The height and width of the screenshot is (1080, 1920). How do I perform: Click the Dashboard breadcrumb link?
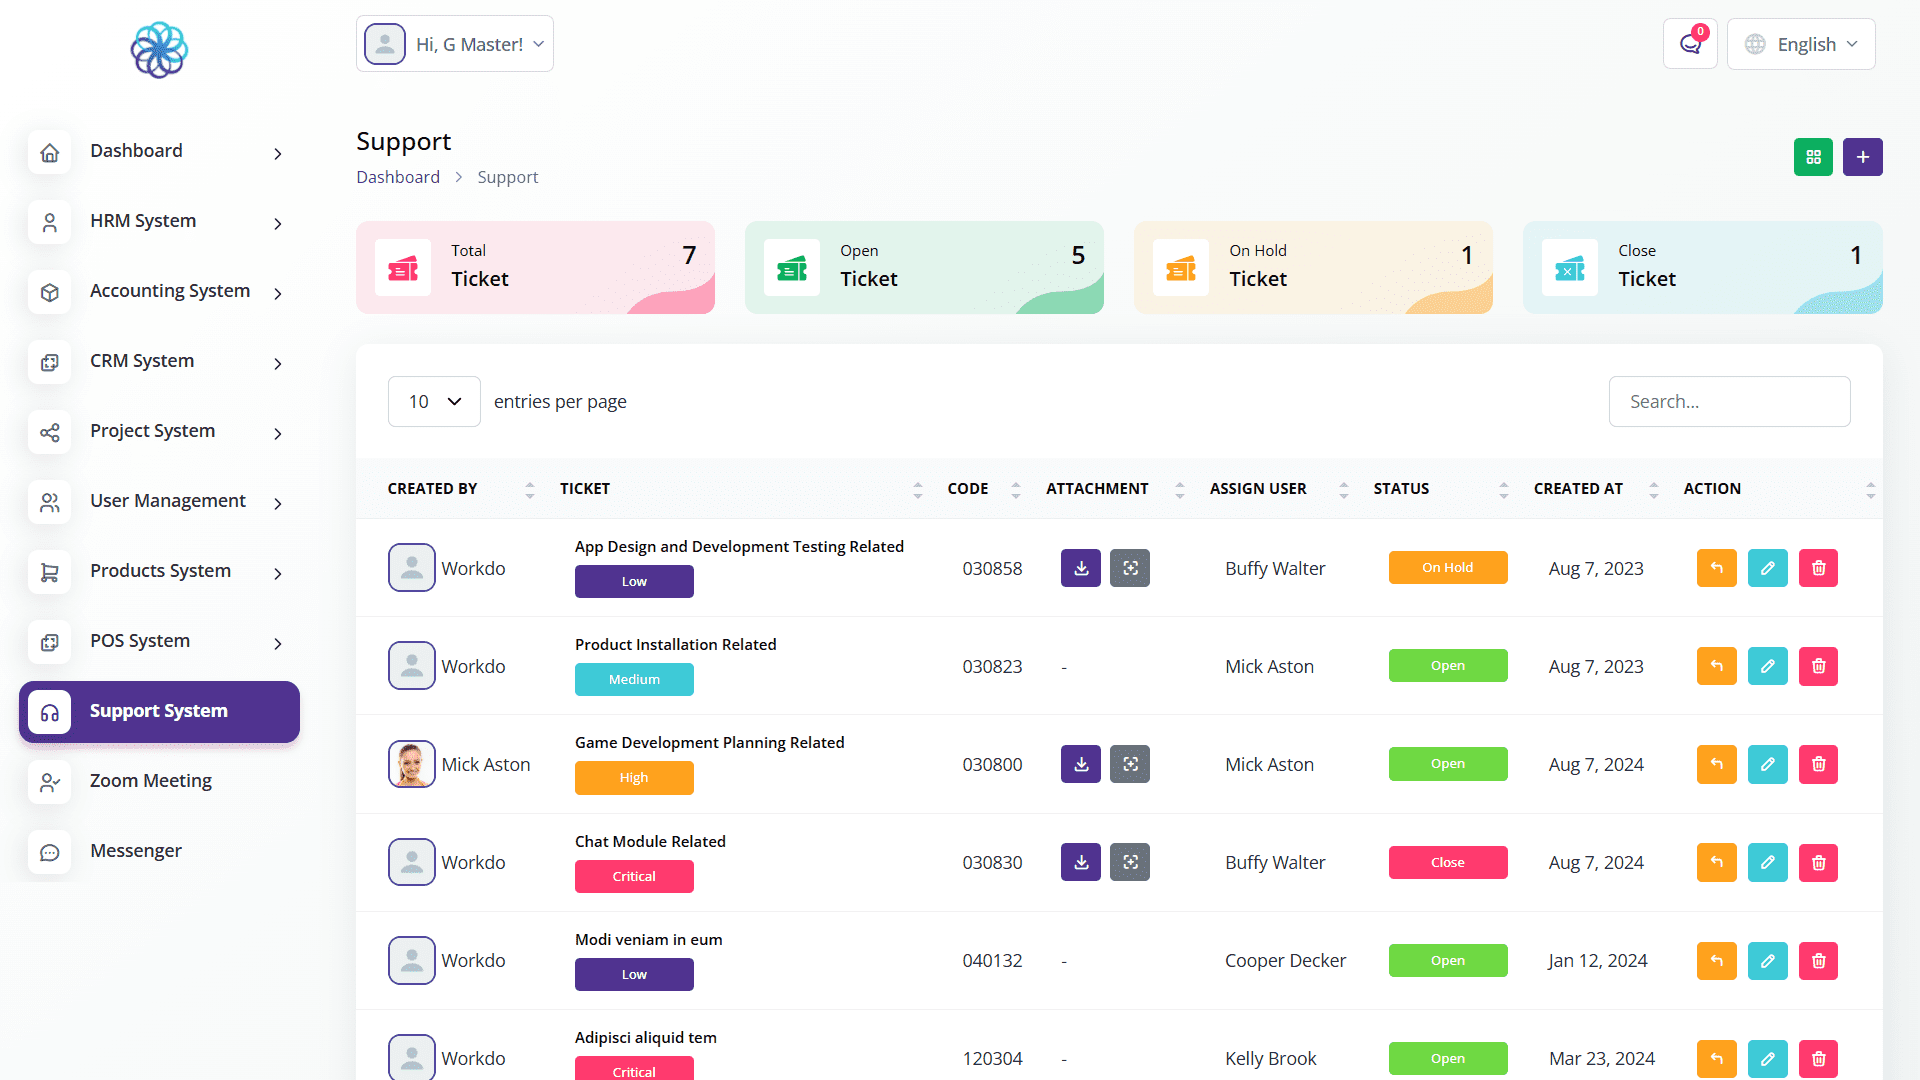(398, 177)
